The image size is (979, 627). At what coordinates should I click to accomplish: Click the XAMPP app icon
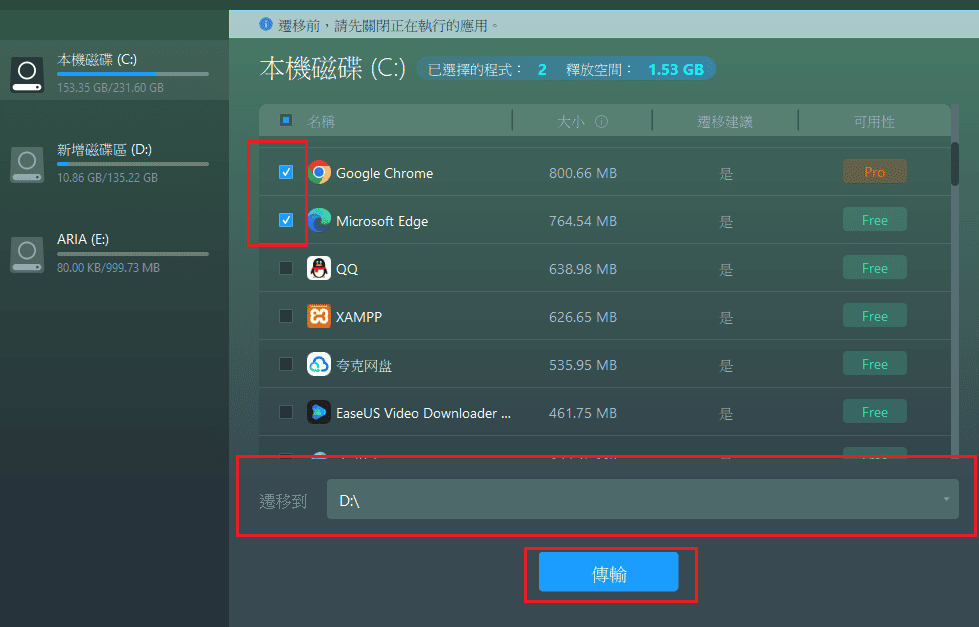(320, 316)
